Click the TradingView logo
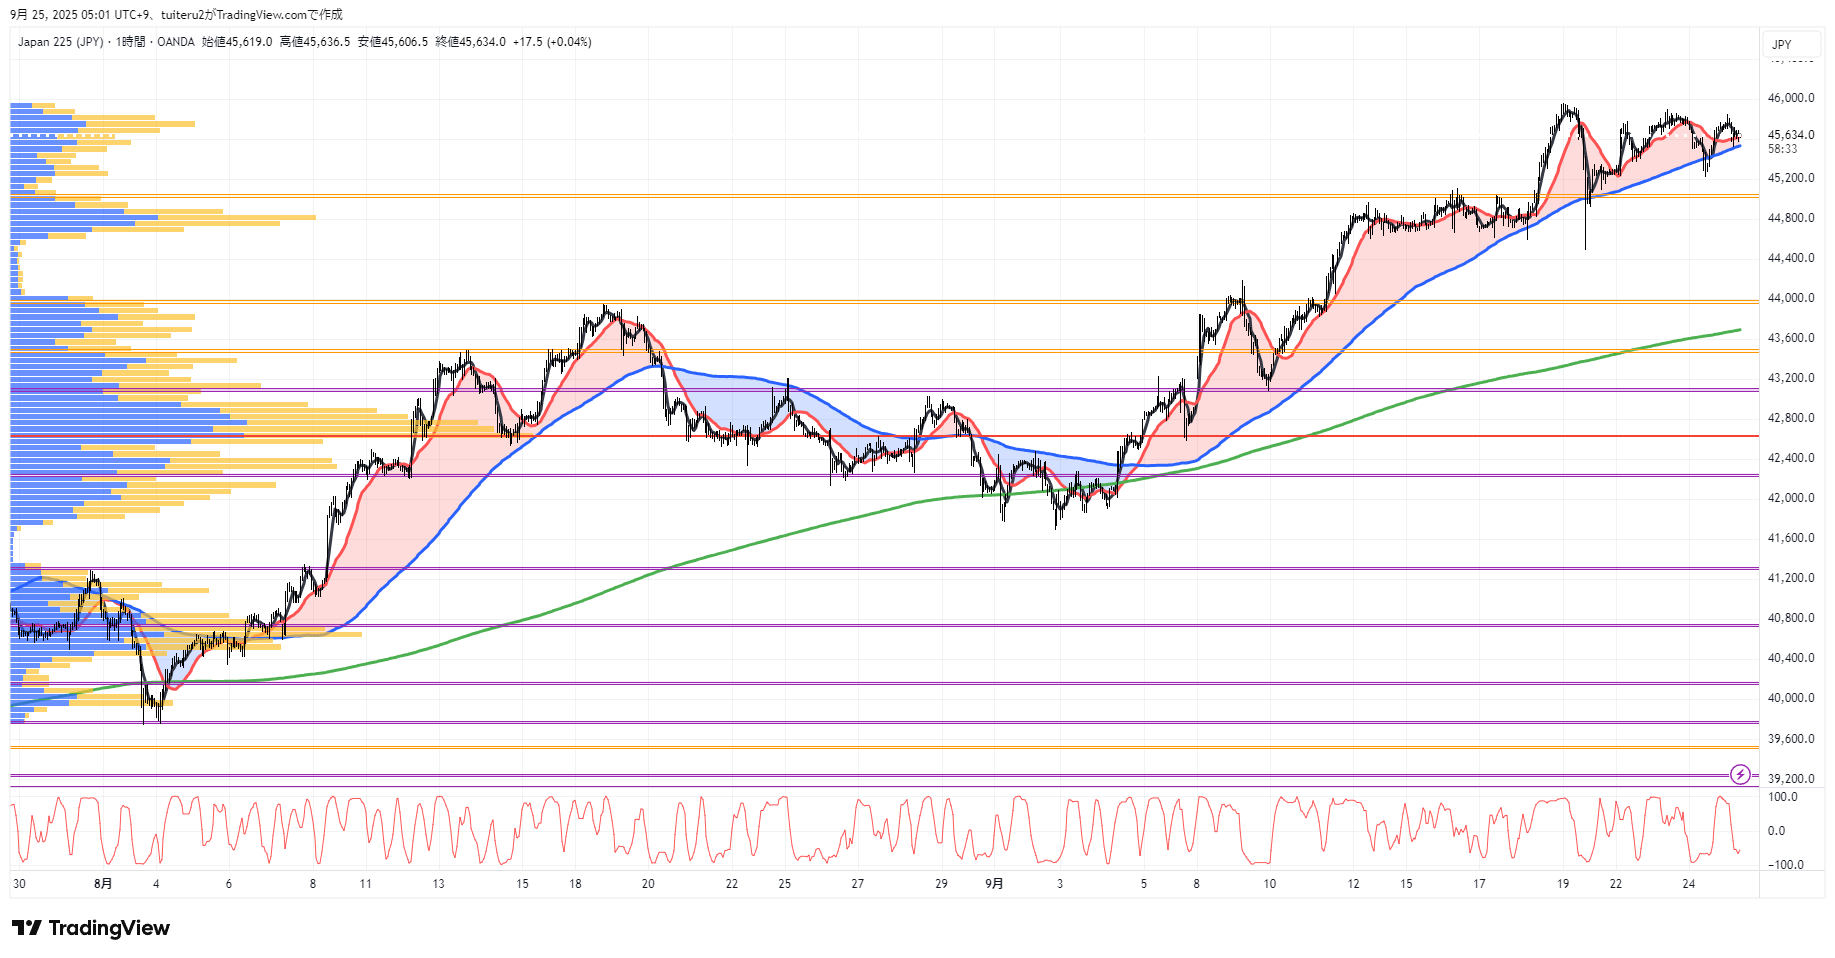Image resolution: width=1835 pixels, height=958 pixels. click(91, 928)
